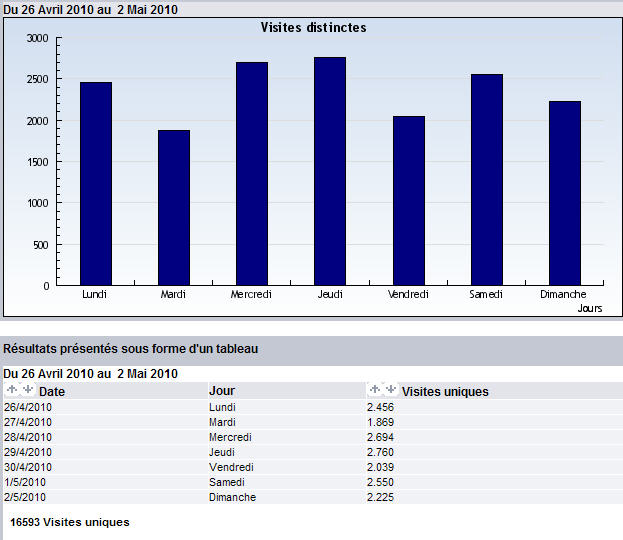Screen dimensions: 623x540
Task: Click the tallest bar for Jeudi
Action: (x=330, y=171)
